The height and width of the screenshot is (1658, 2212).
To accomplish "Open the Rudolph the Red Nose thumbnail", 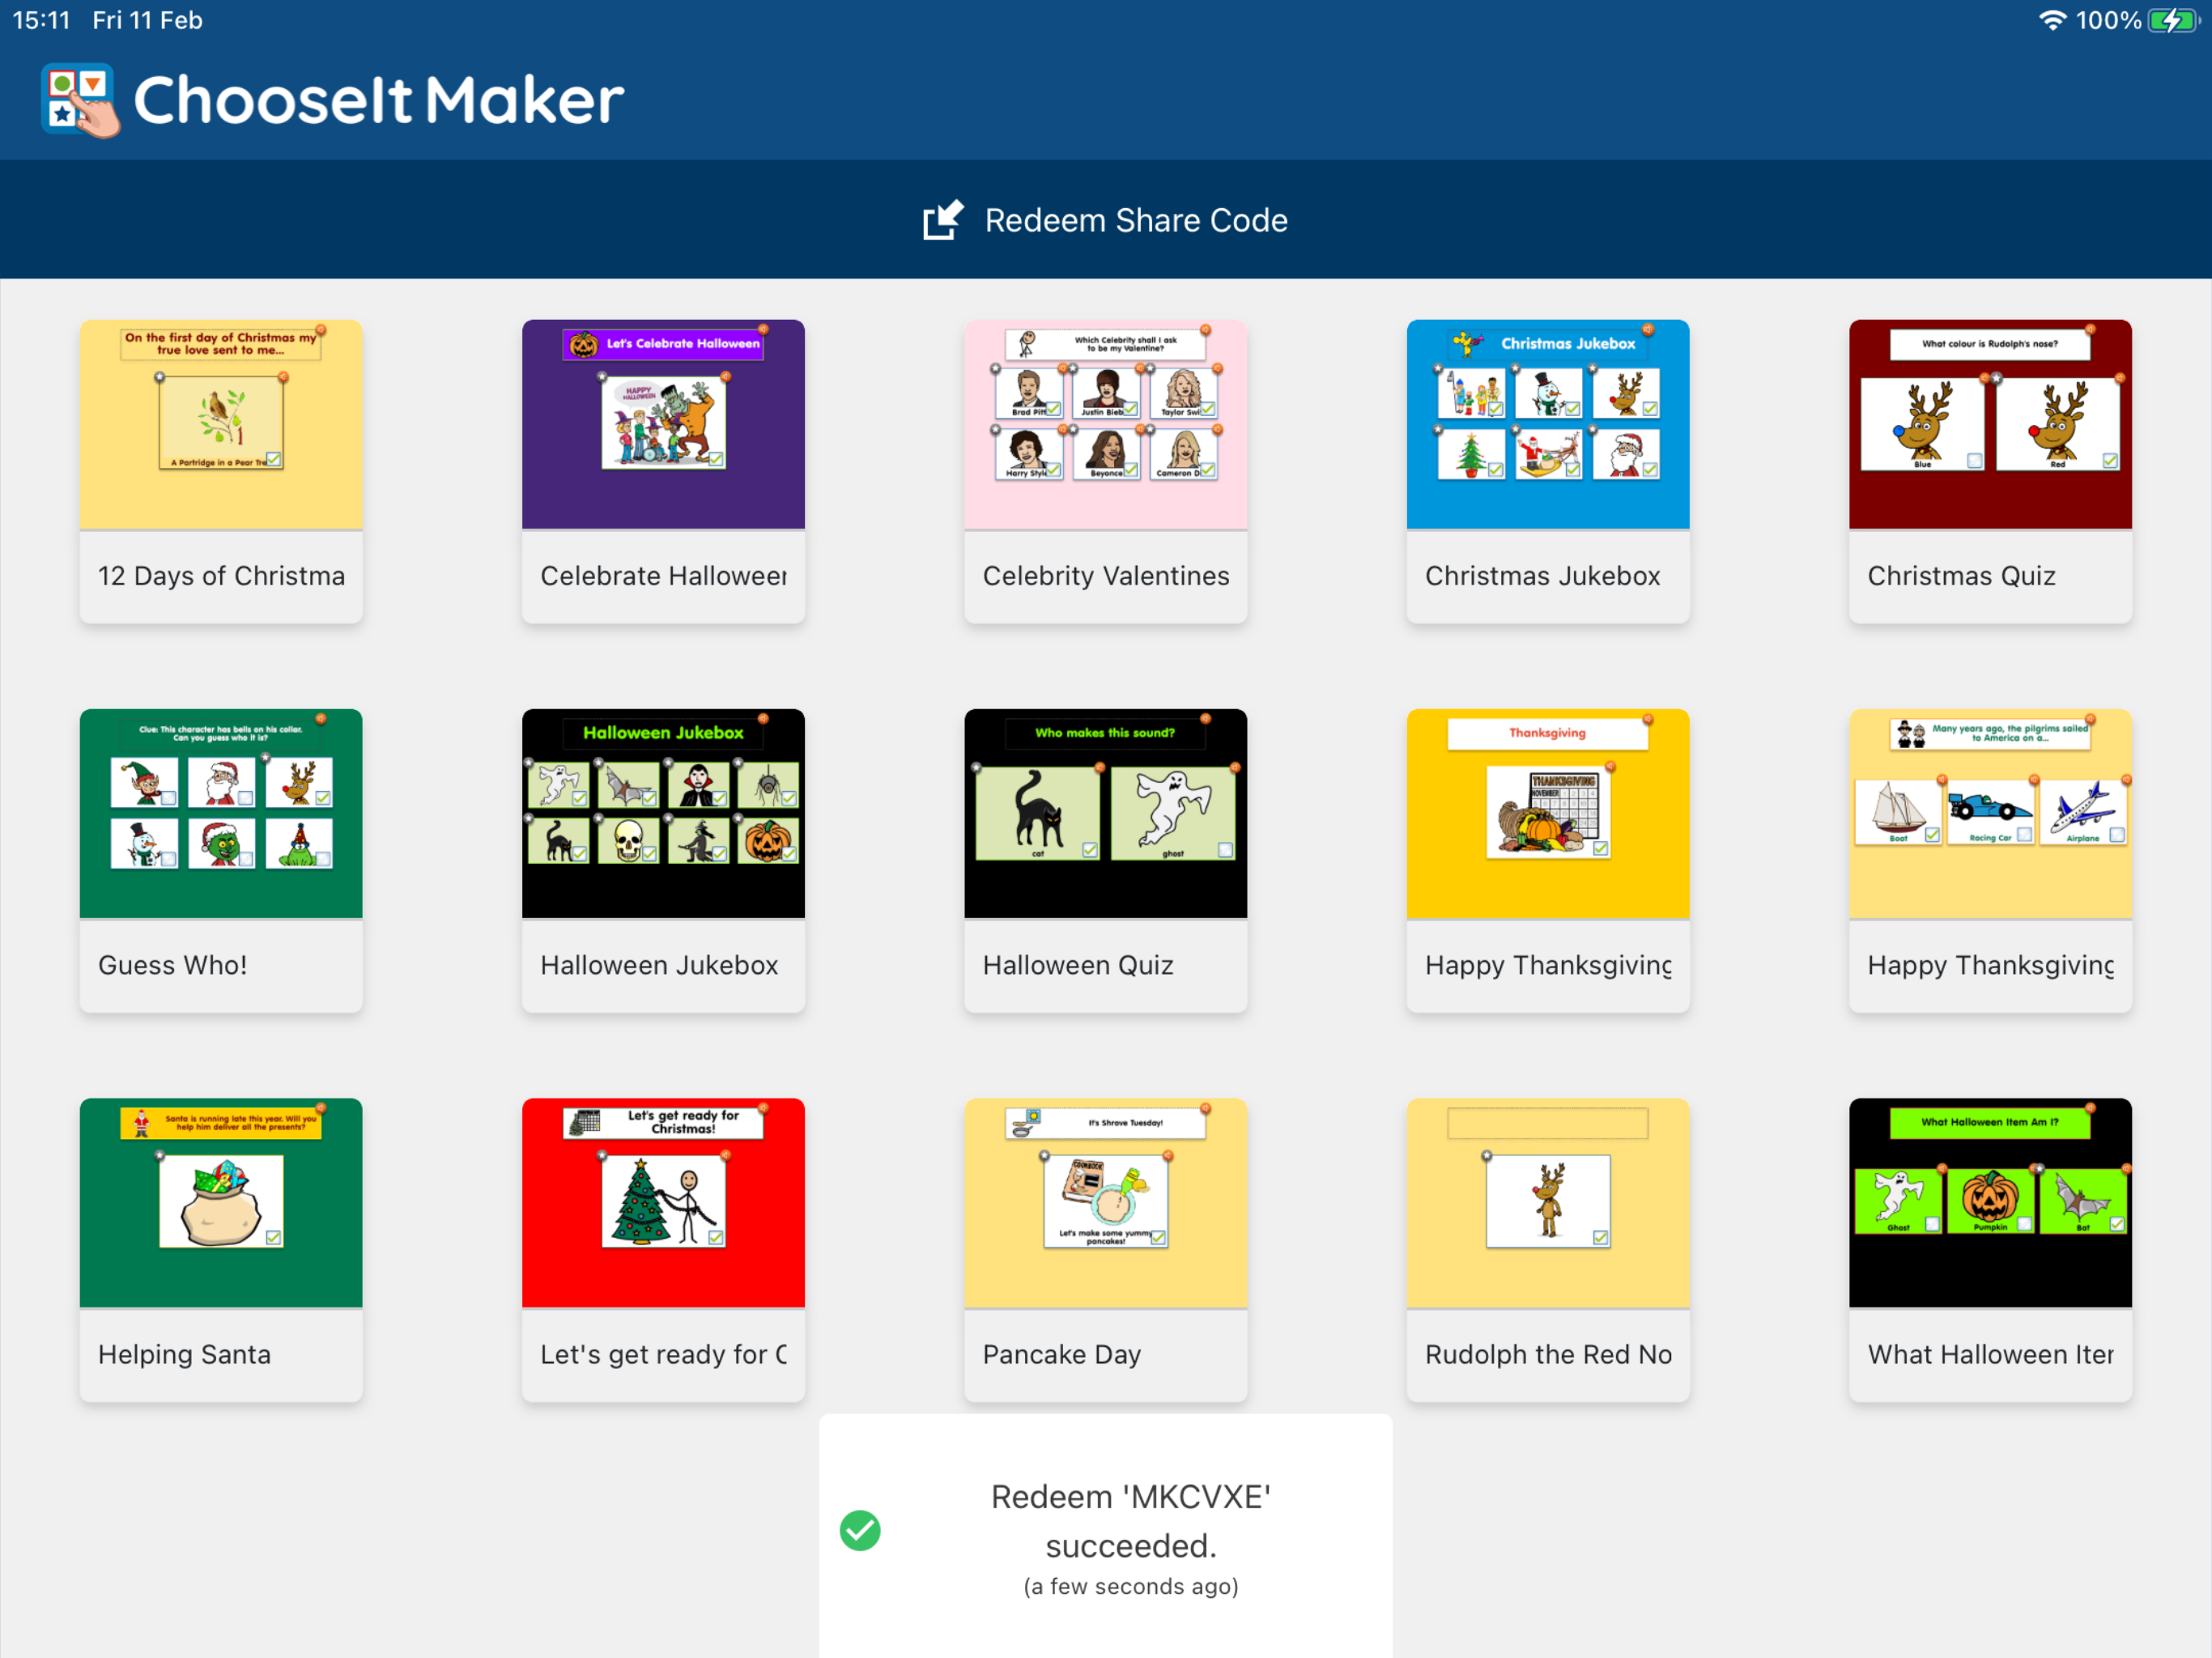I will [x=1548, y=1202].
